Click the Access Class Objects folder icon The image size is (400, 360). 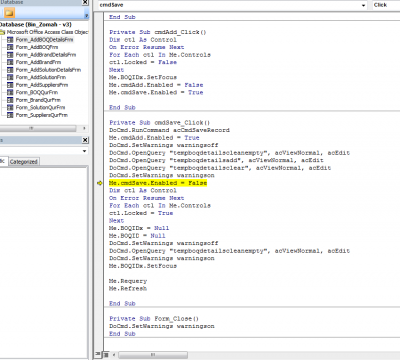click(3, 32)
